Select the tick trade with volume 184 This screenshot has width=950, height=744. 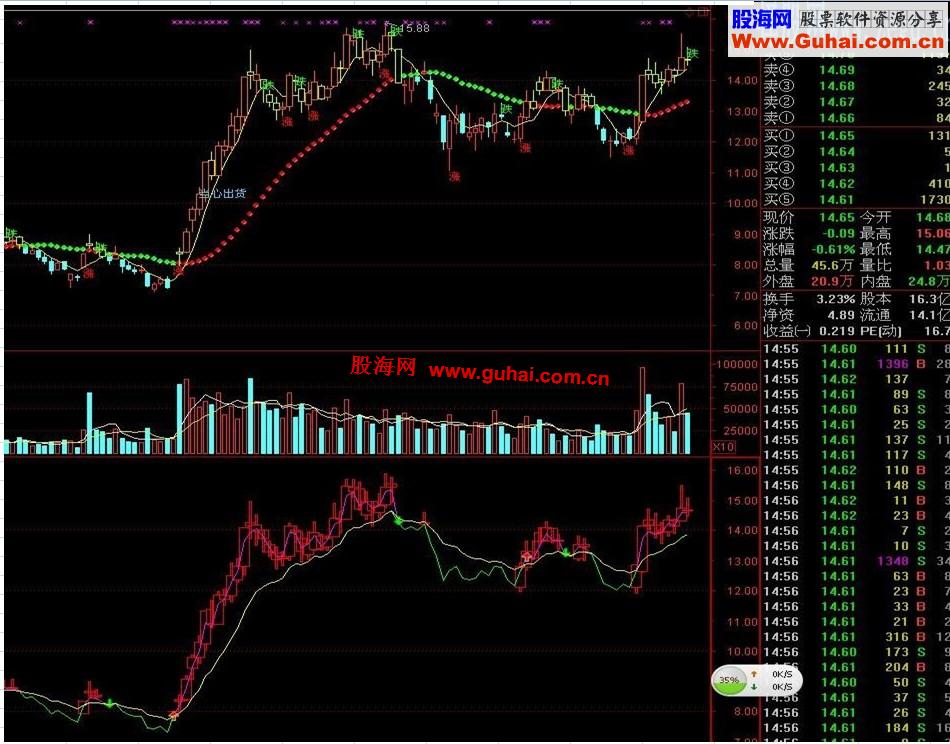tap(855, 727)
